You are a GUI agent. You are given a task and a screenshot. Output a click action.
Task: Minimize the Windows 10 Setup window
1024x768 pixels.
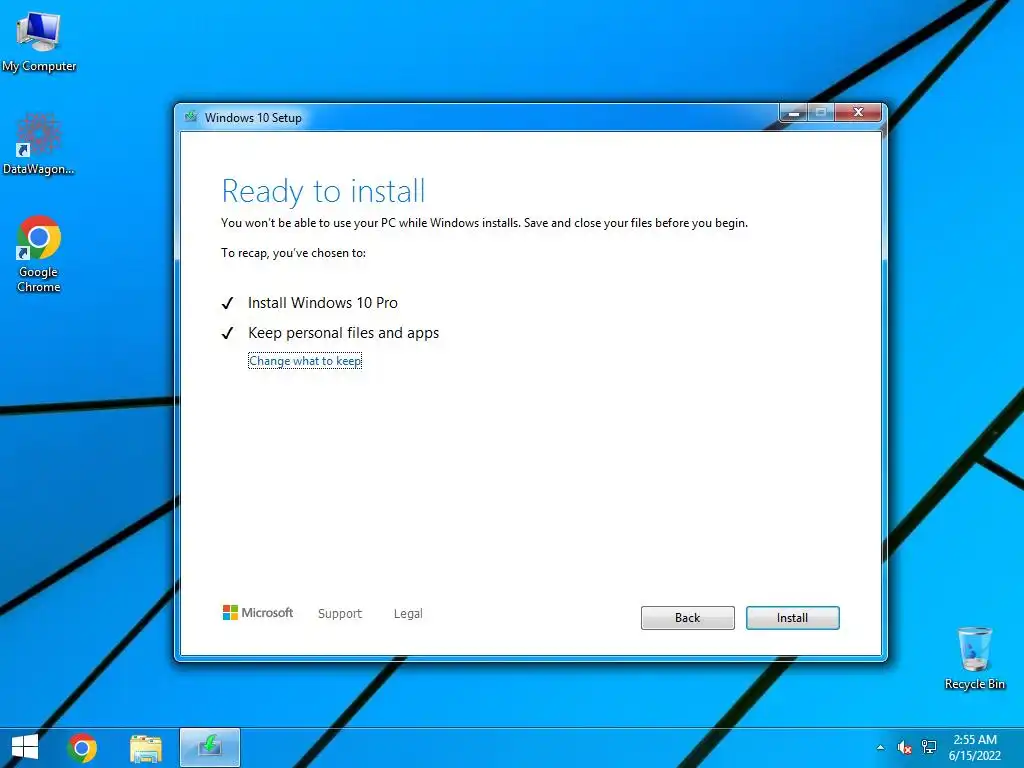pyautogui.click(x=794, y=113)
